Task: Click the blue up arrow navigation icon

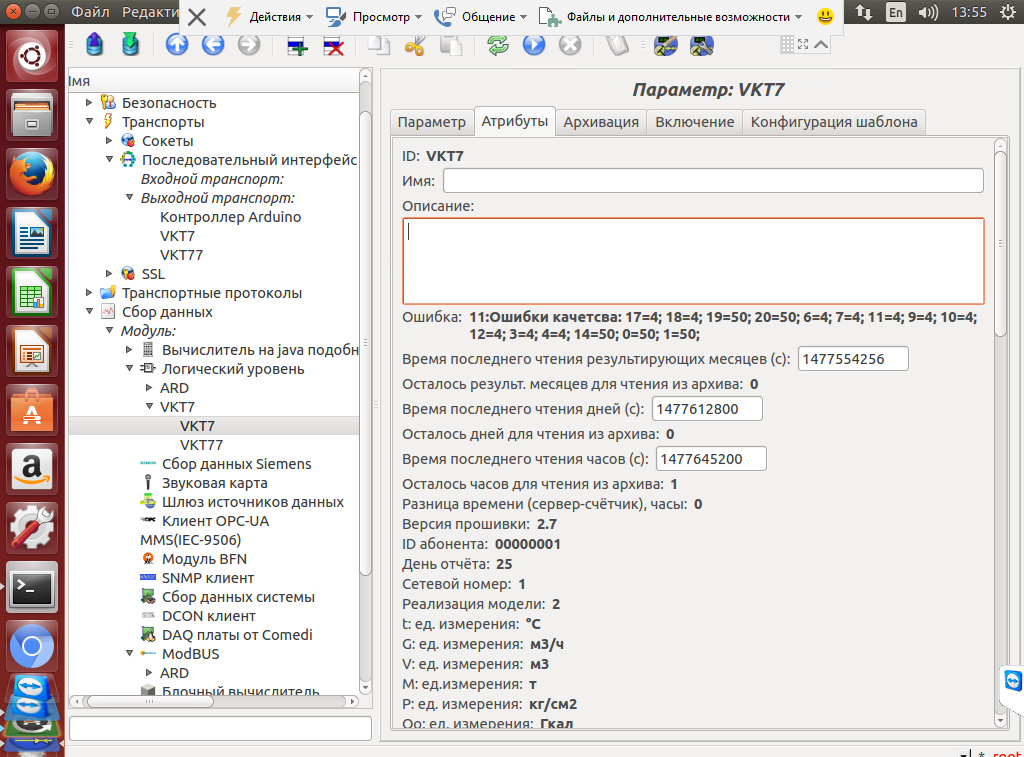Action: [177, 45]
